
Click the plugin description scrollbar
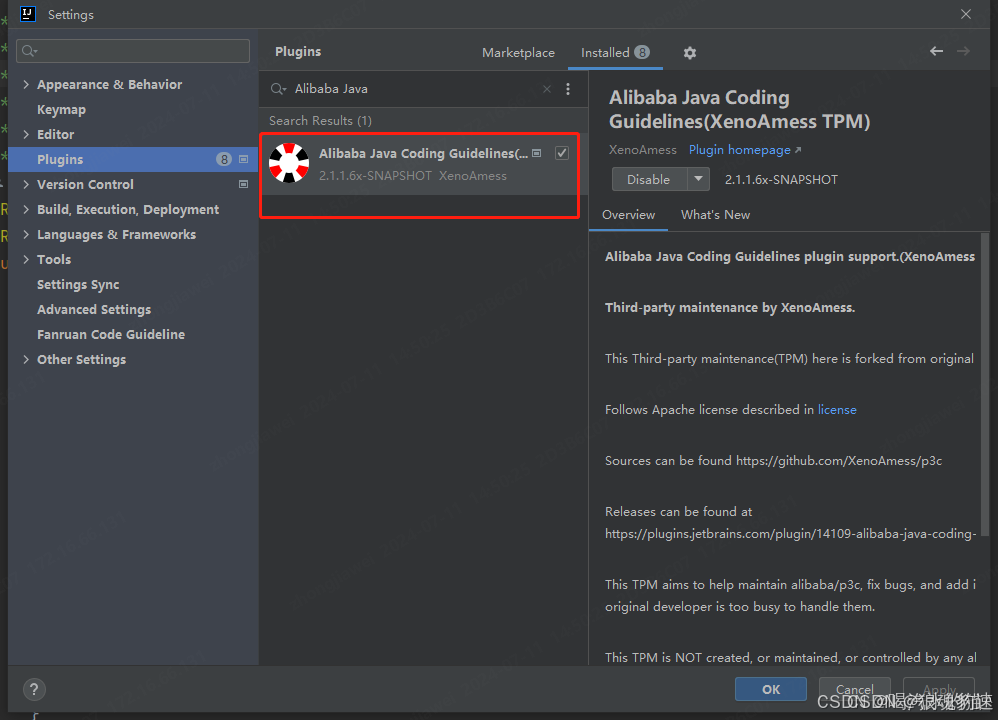(985, 385)
